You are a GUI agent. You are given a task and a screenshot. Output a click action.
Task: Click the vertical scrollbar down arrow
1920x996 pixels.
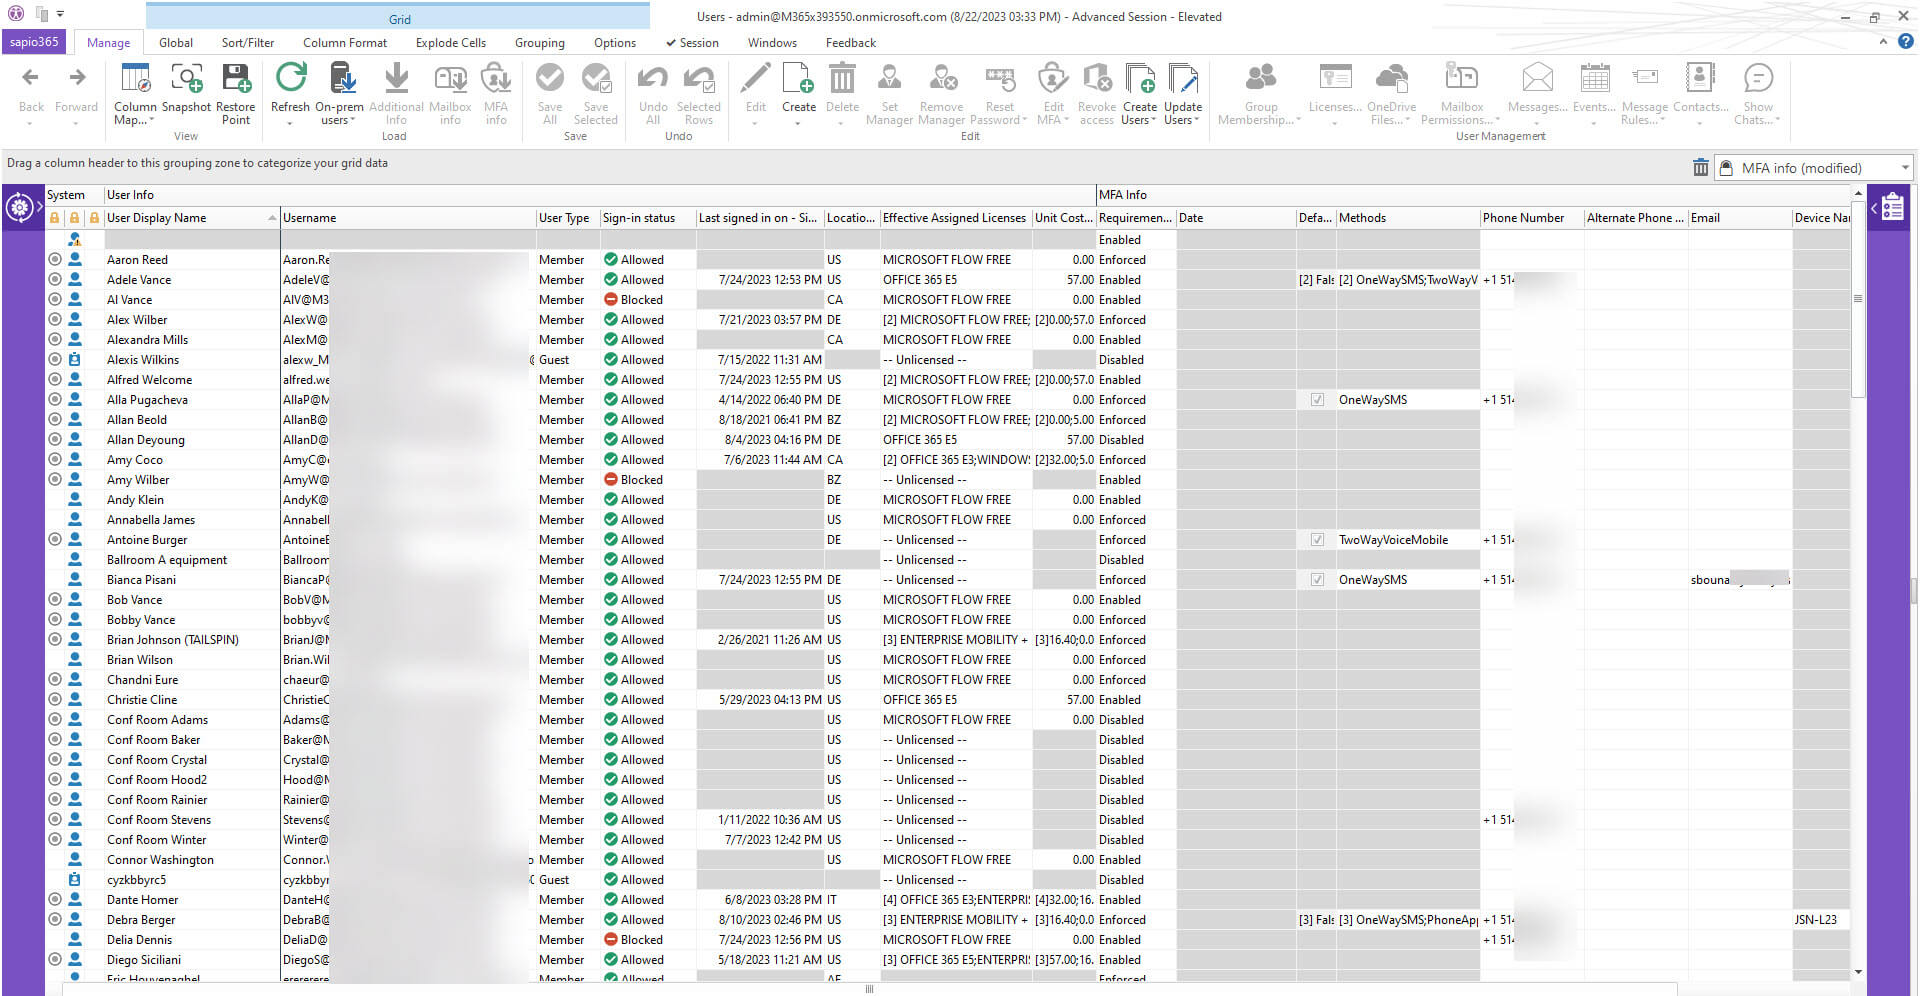pos(1858,972)
